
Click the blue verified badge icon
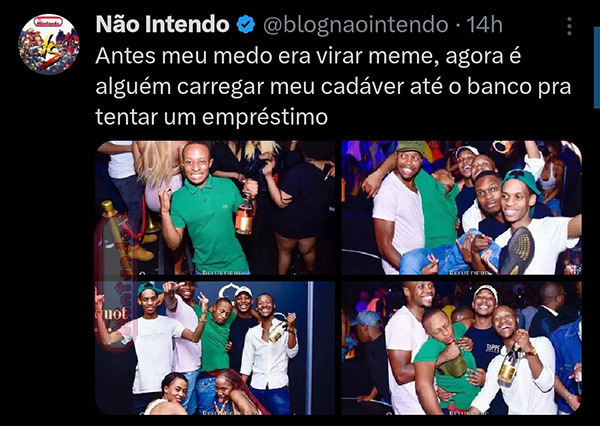click(x=246, y=25)
